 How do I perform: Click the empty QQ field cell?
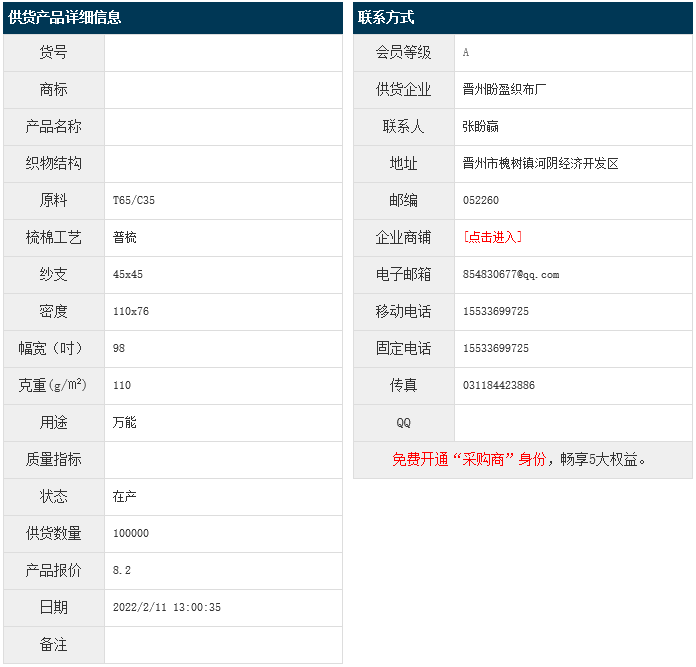pyautogui.click(x=573, y=422)
